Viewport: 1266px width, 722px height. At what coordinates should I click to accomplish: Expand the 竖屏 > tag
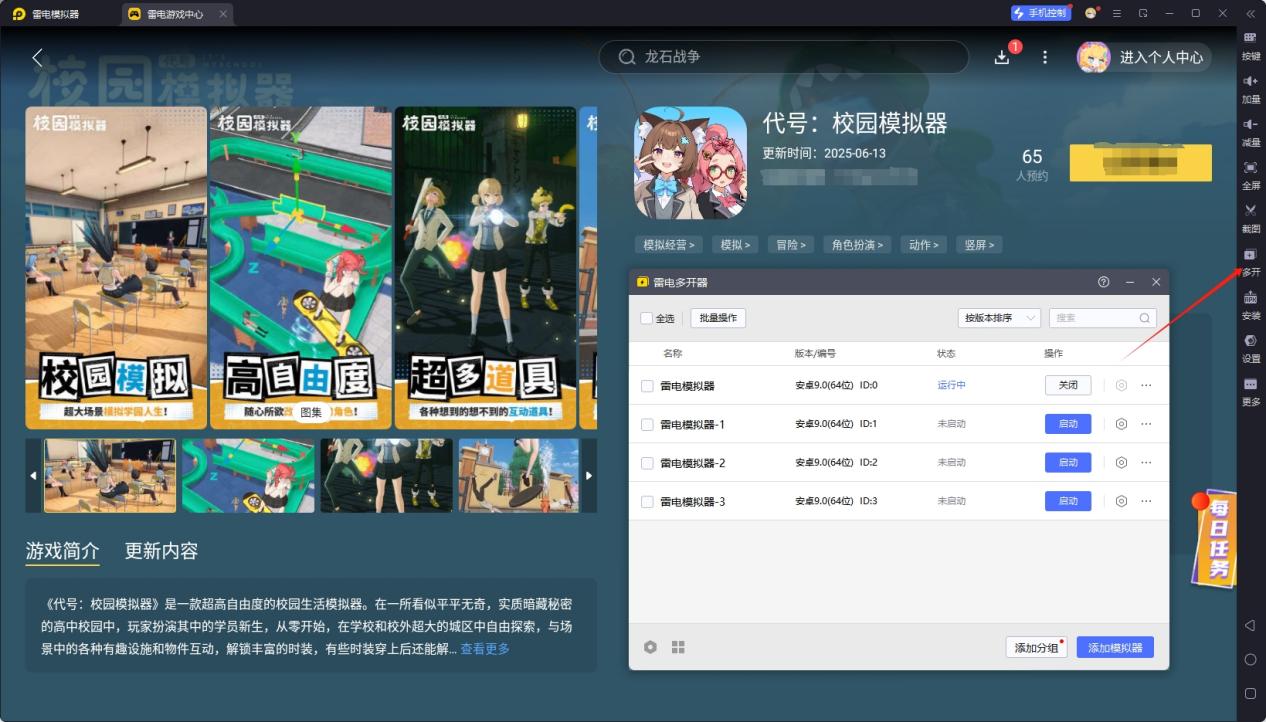[979, 245]
